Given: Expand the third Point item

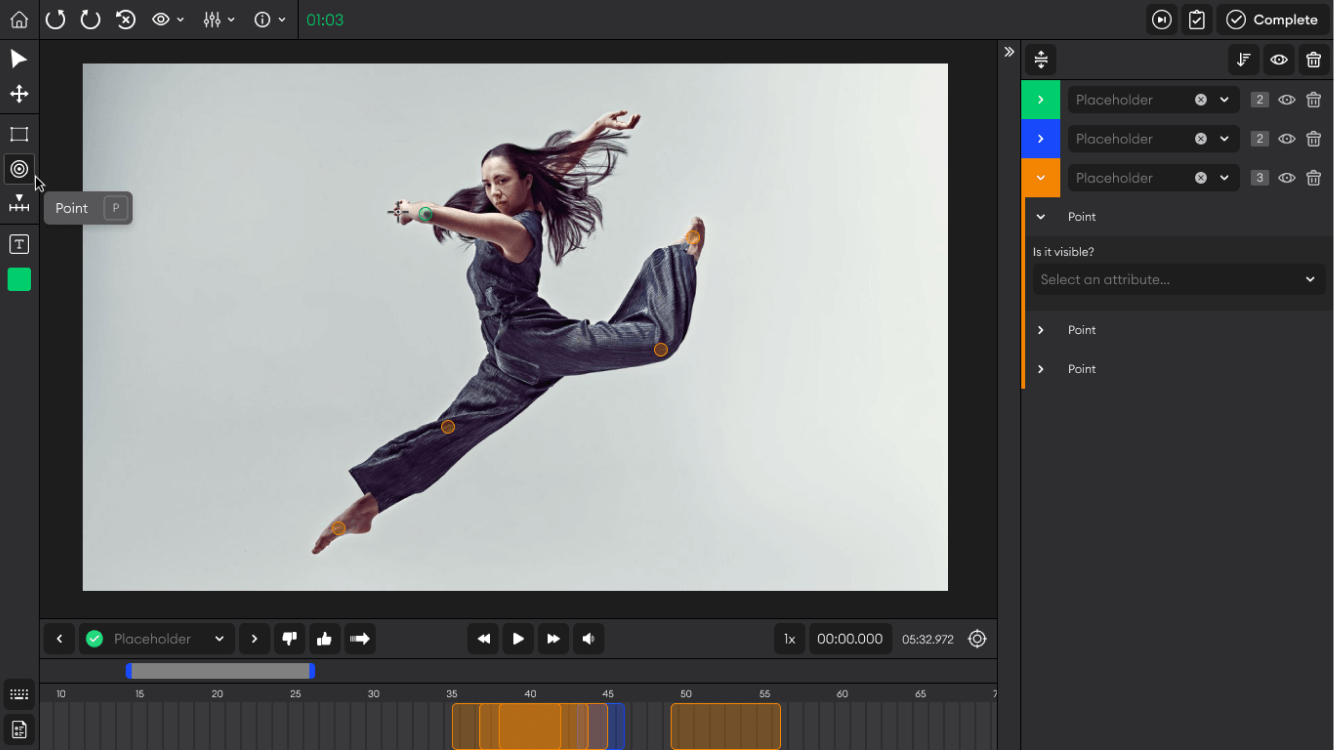Looking at the screenshot, I should point(1041,369).
